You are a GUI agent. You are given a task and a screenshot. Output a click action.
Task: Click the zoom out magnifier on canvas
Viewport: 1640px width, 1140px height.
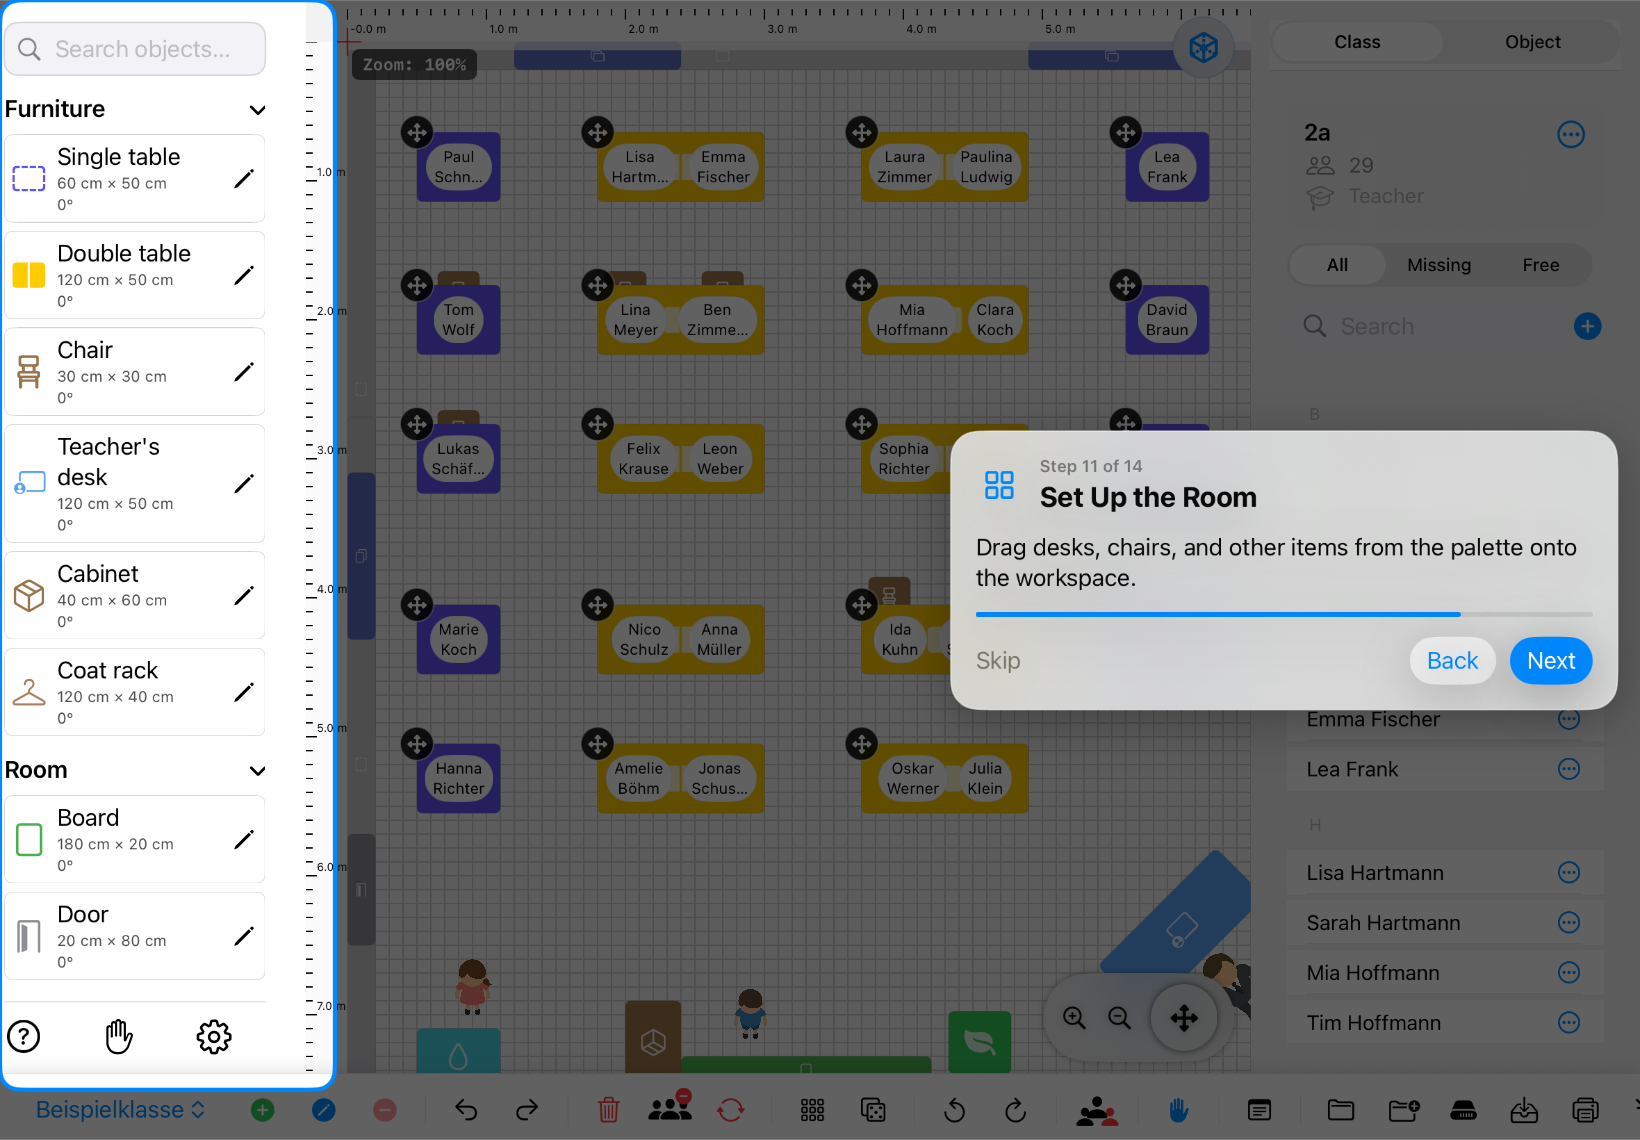(x=1120, y=1018)
